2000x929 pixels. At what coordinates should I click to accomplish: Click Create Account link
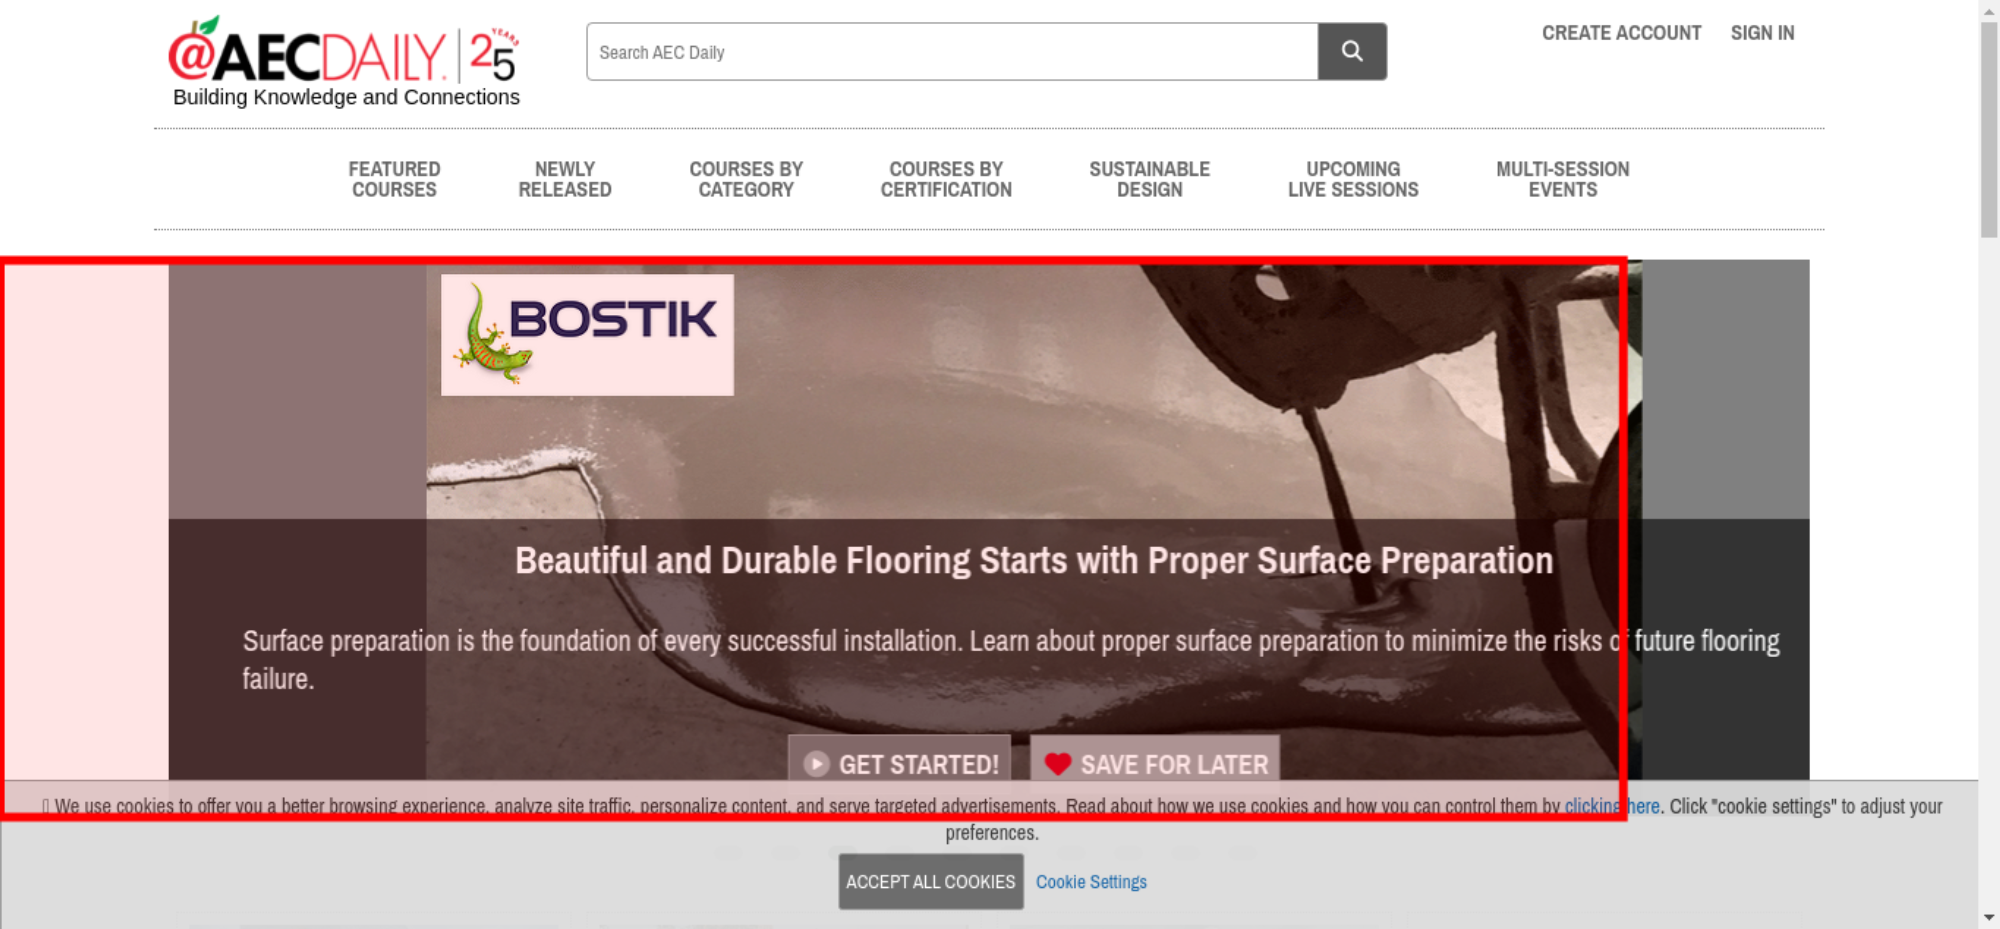click(1621, 33)
